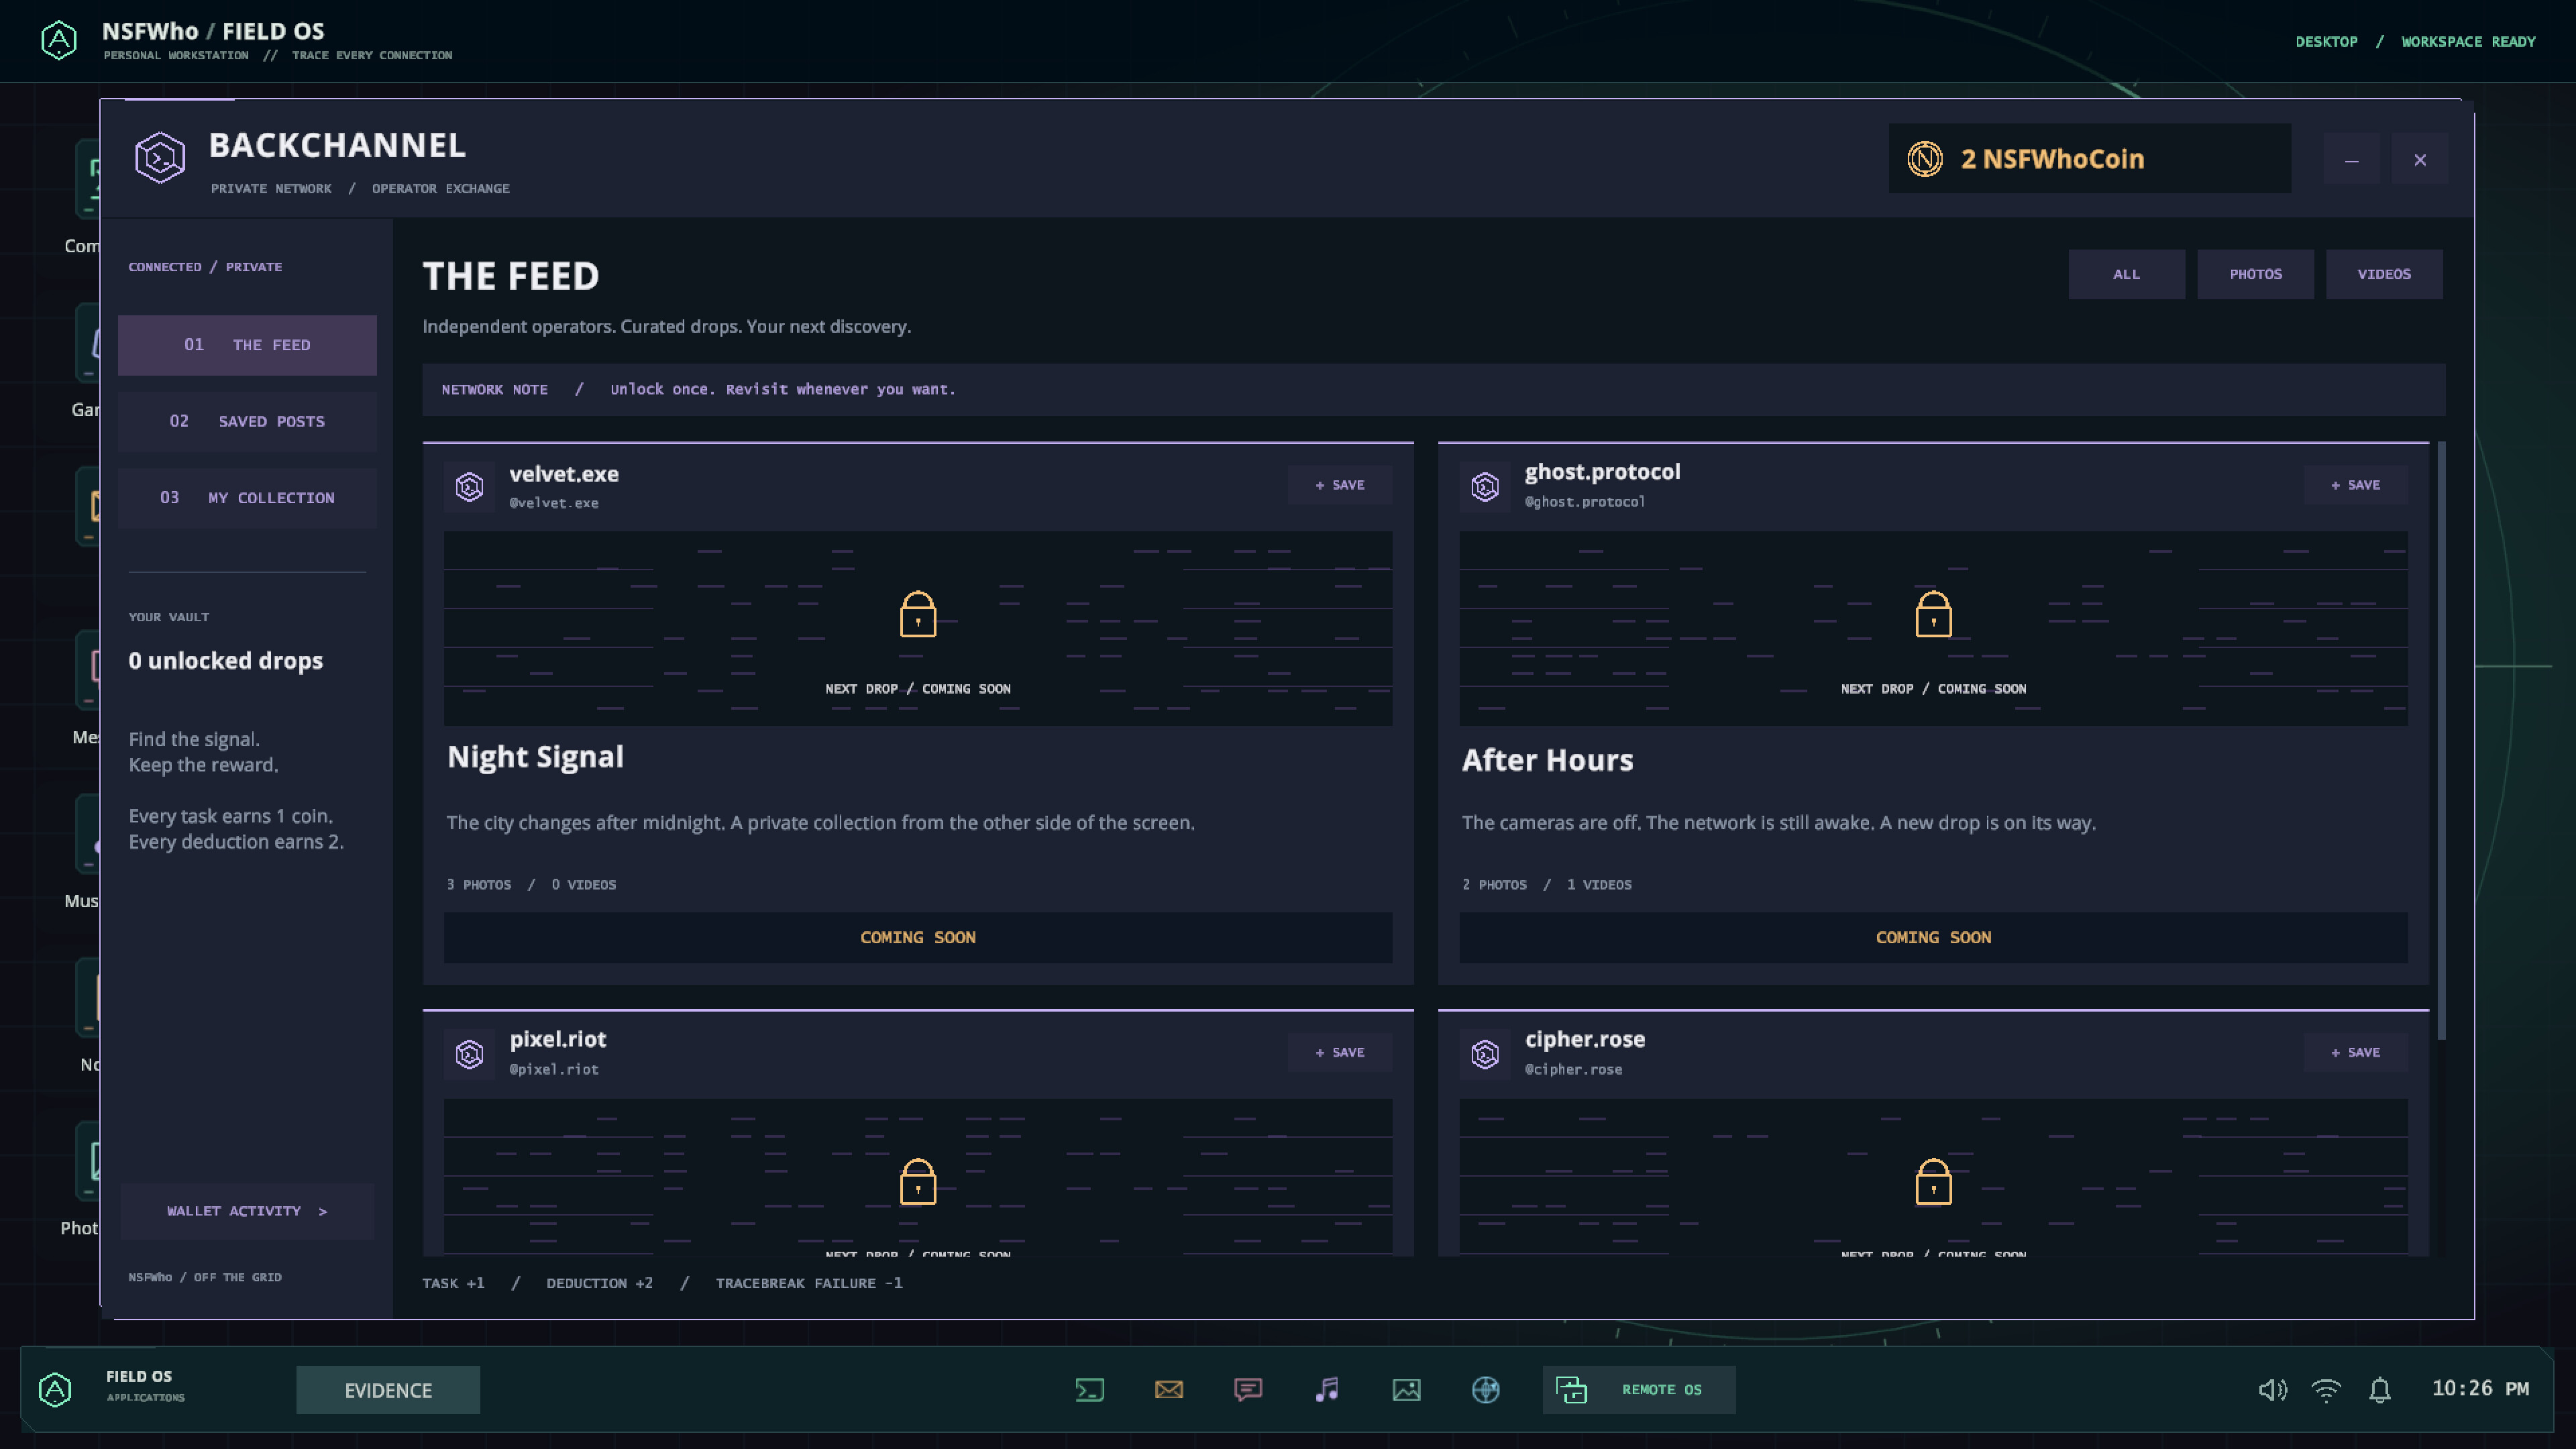Open the mail envelope icon in the taskbar
2576x1449 pixels.
point(1168,1390)
